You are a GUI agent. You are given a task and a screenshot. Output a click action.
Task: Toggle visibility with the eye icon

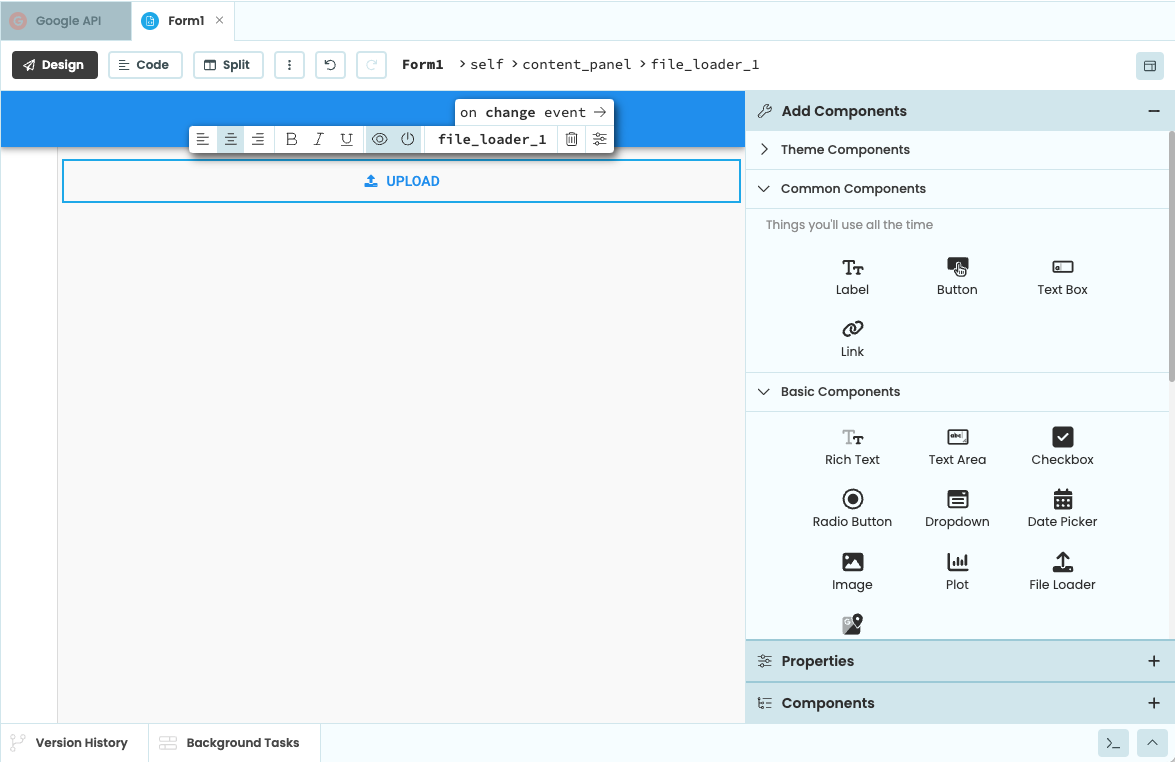(x=379, y=139)
